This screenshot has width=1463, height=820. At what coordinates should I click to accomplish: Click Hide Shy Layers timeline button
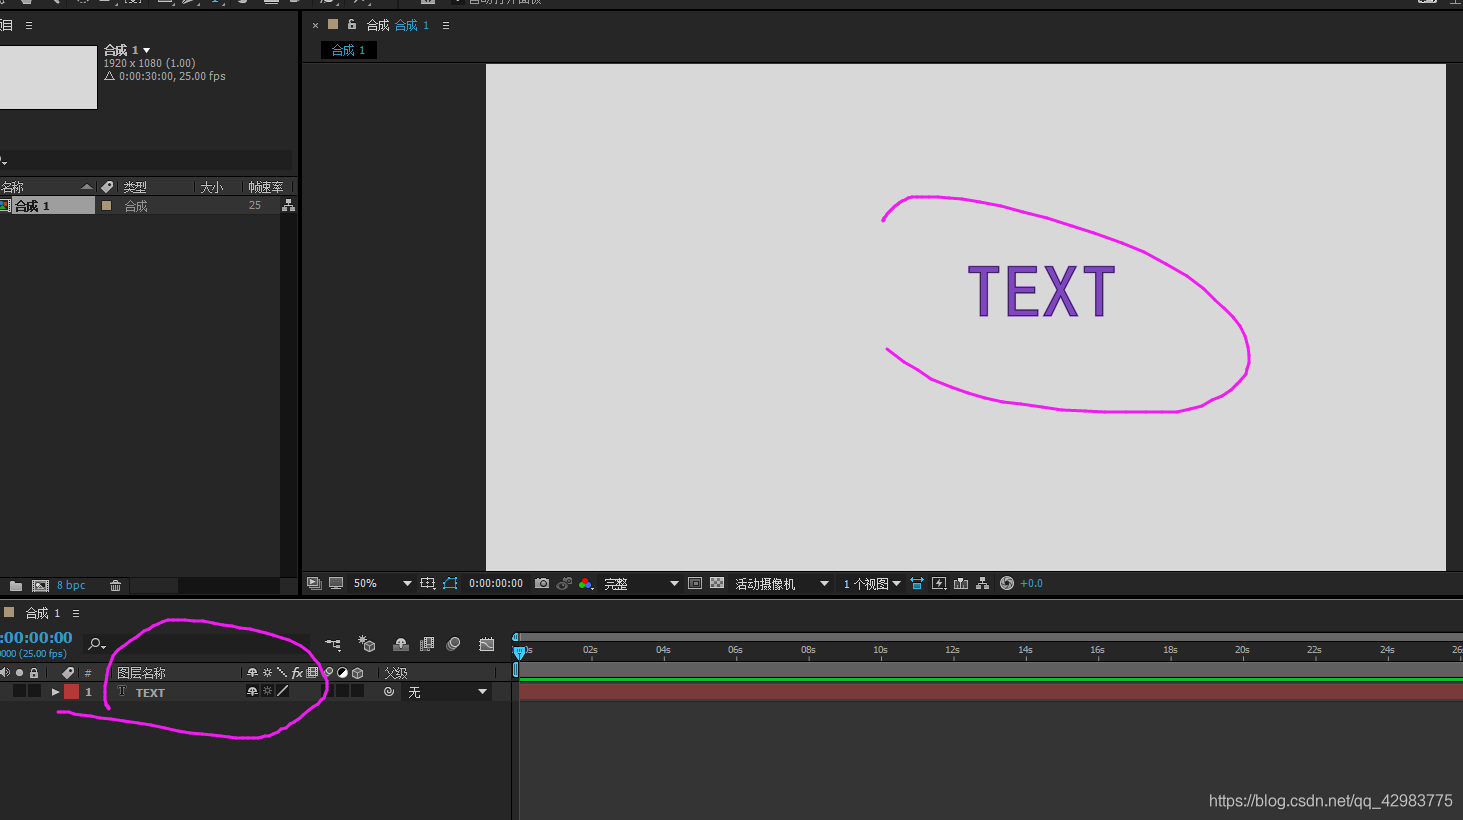[401, 645]
